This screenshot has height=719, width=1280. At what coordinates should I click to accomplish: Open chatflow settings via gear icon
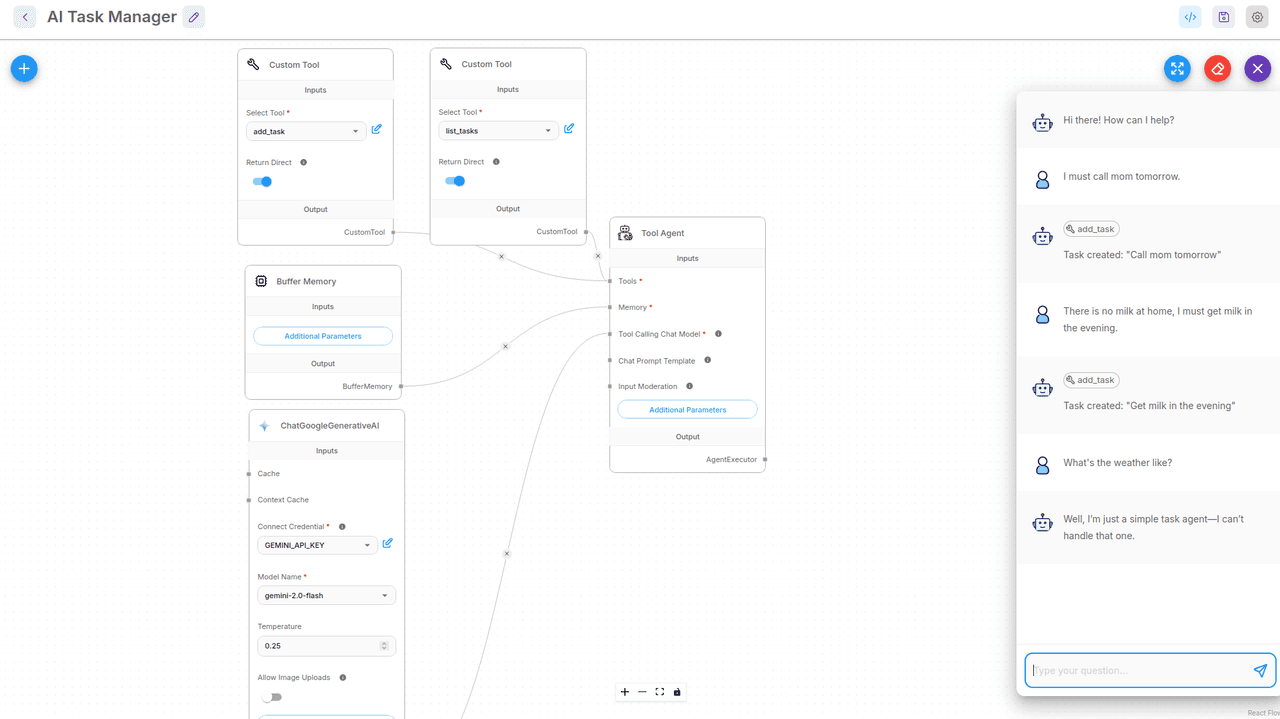pos(1256,17)
